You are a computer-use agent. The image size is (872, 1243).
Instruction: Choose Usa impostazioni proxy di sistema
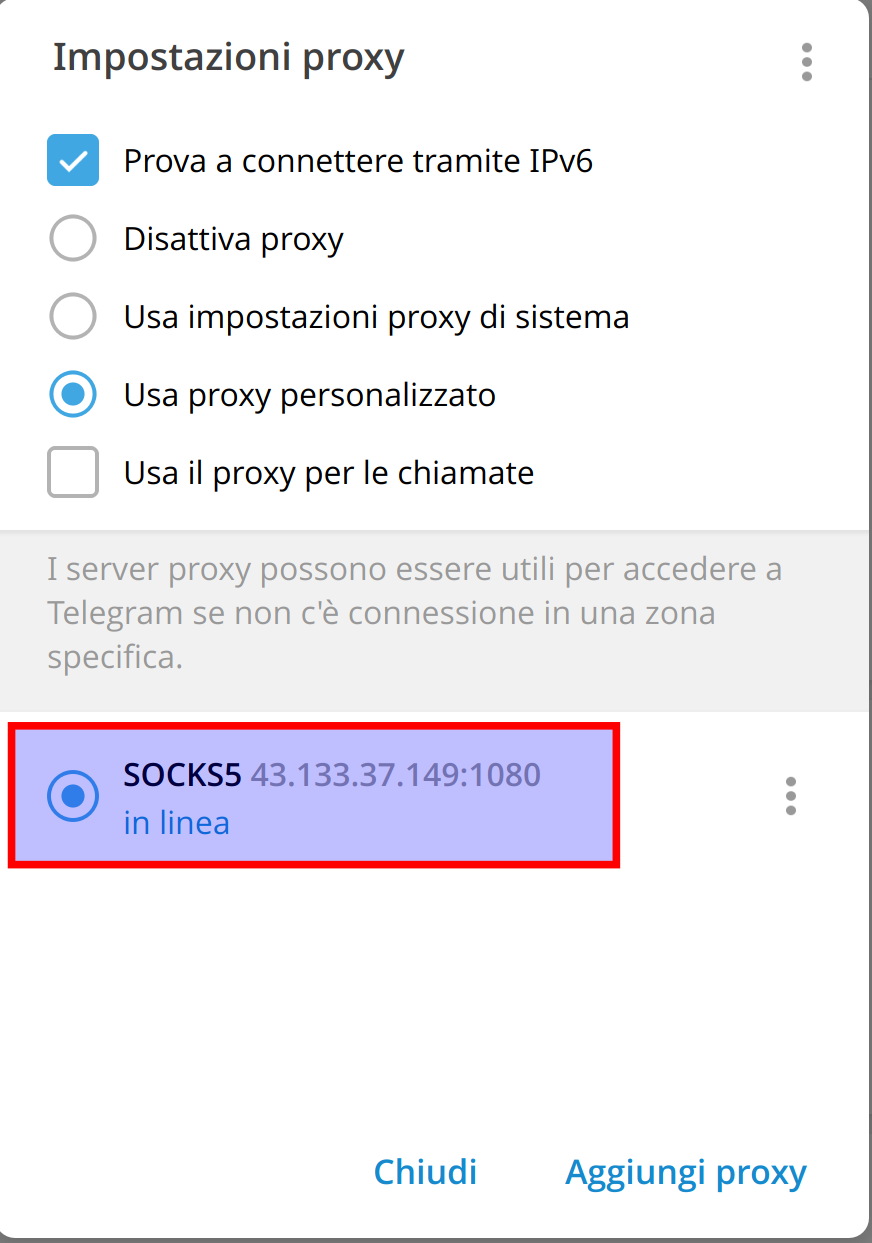(x=73, y=316)
